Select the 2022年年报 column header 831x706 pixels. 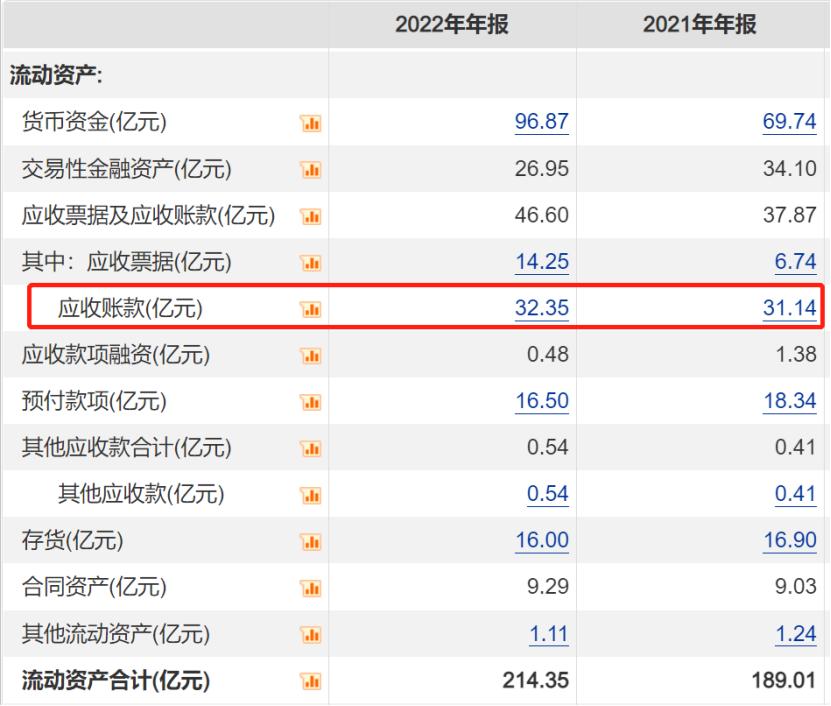[452, 25]
